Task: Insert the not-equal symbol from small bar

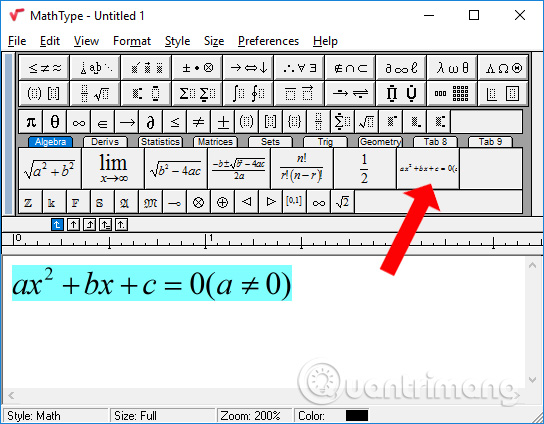Action: [x=198, y=122]
